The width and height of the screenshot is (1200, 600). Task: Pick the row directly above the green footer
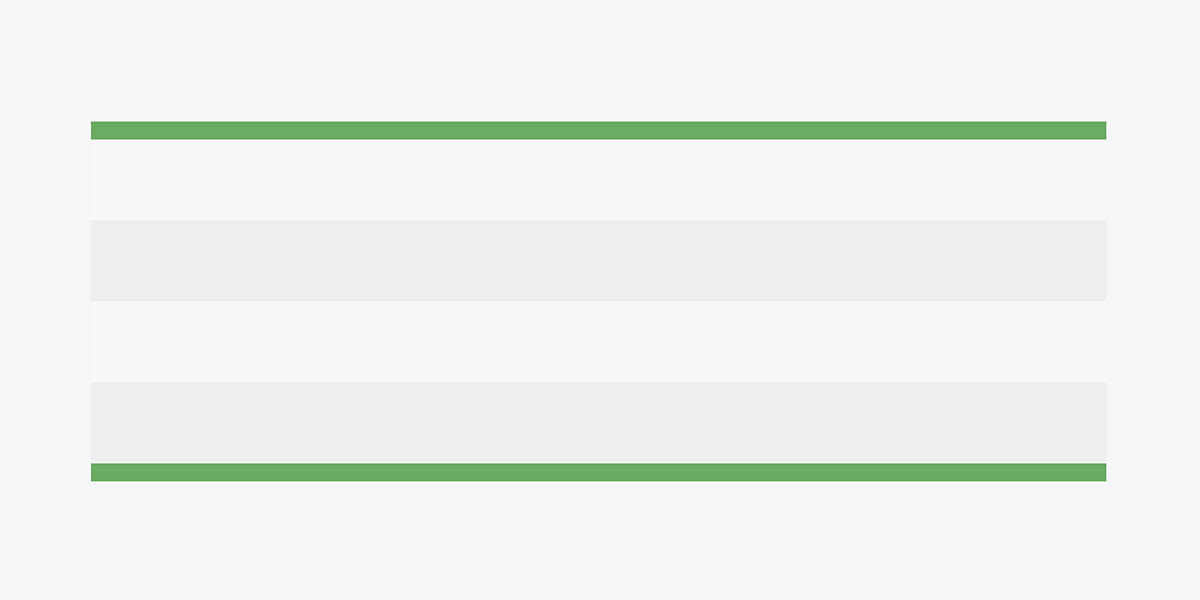click(598, 423)
